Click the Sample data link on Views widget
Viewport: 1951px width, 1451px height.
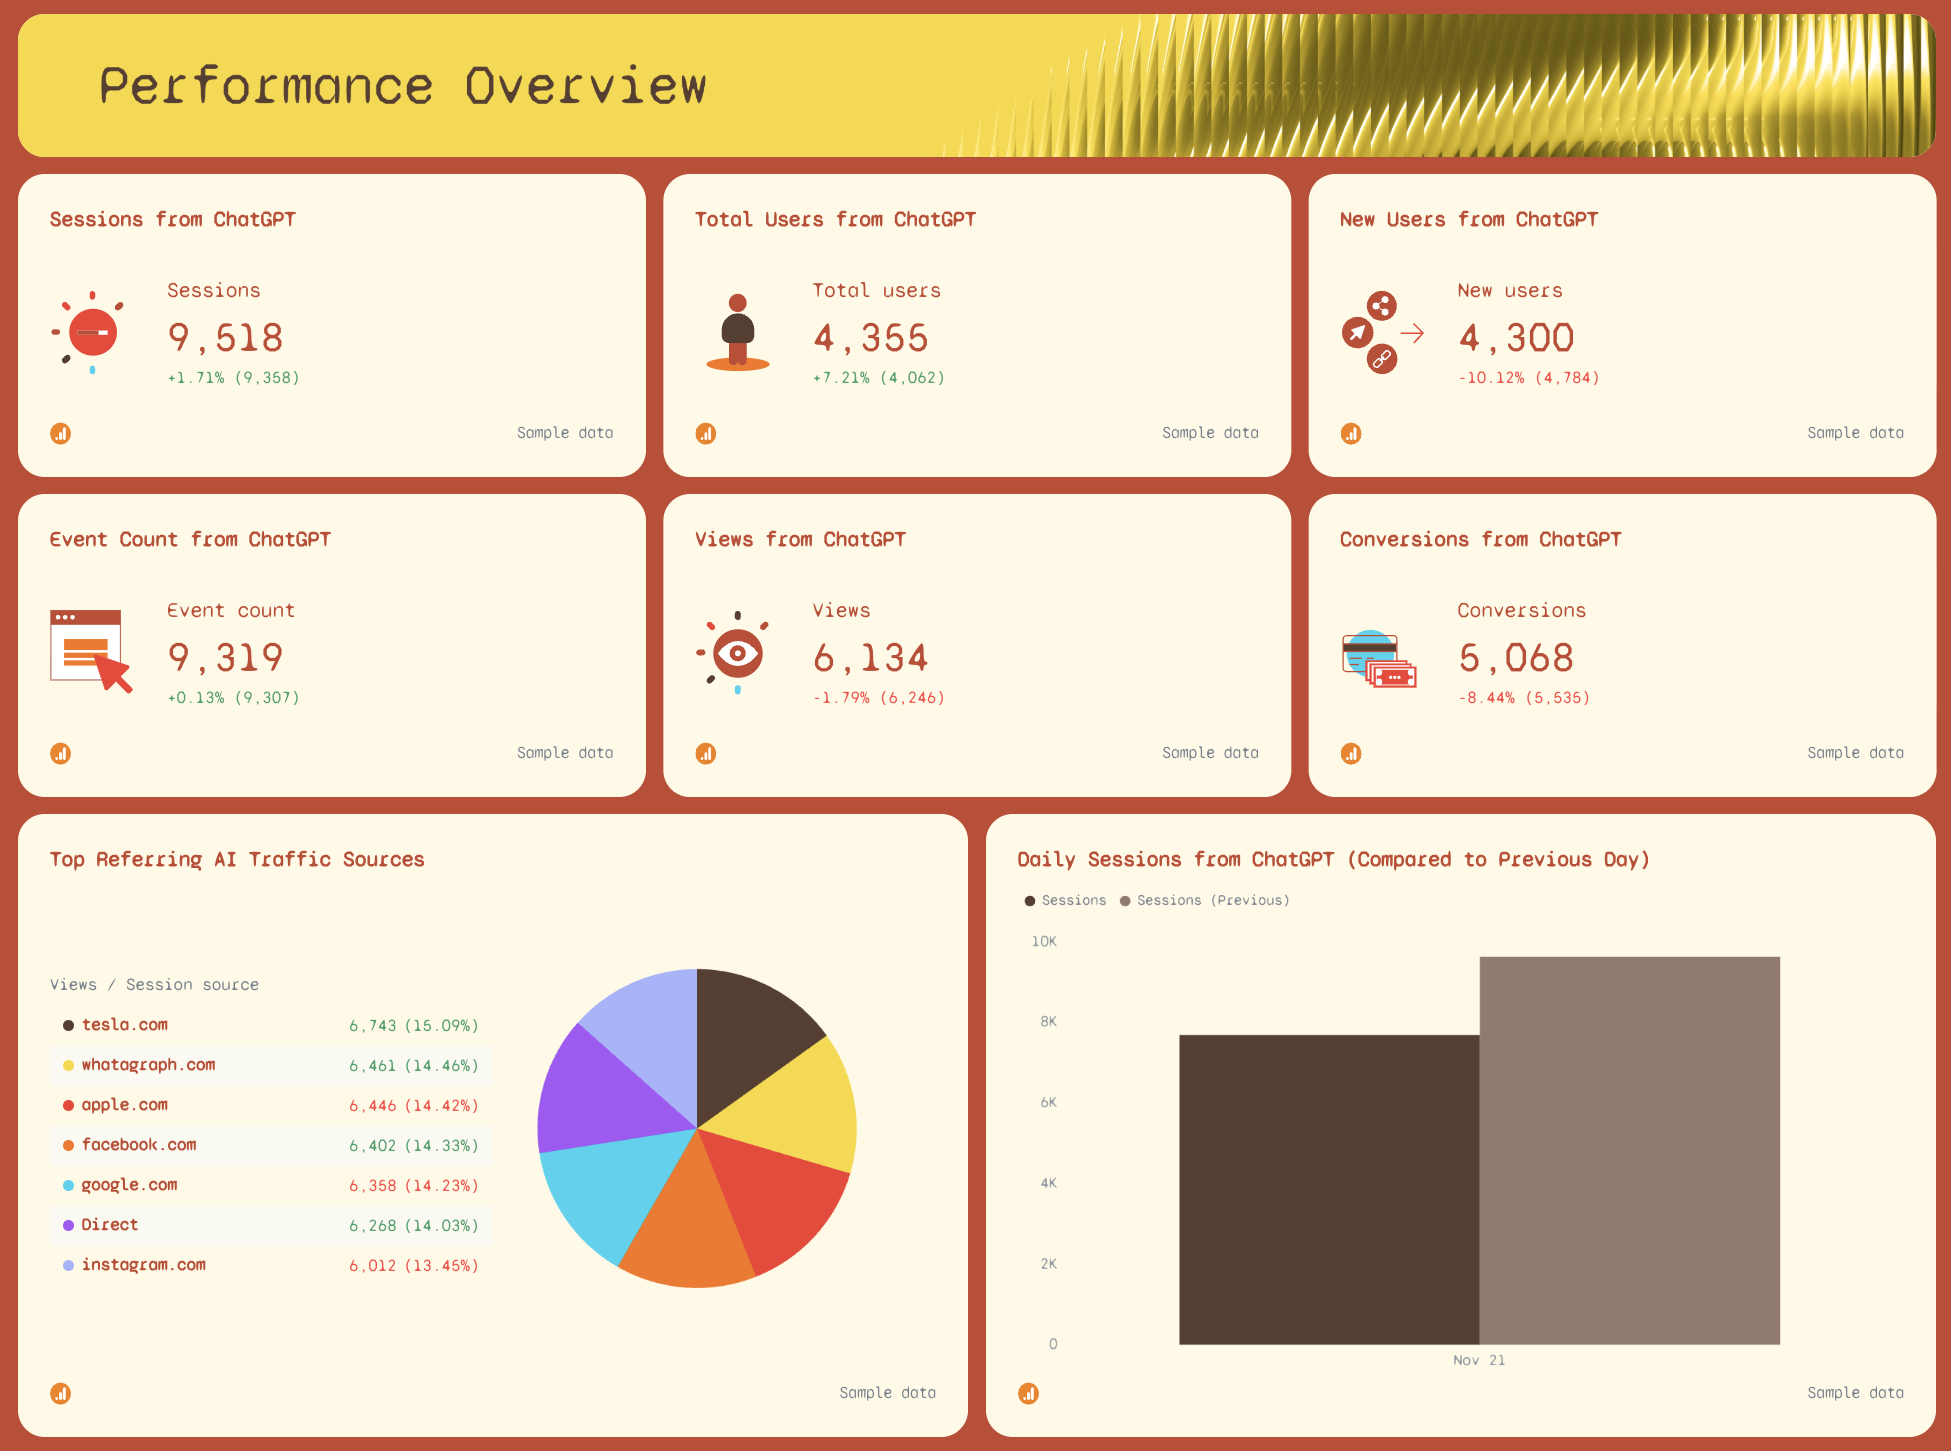point(1210,752)
